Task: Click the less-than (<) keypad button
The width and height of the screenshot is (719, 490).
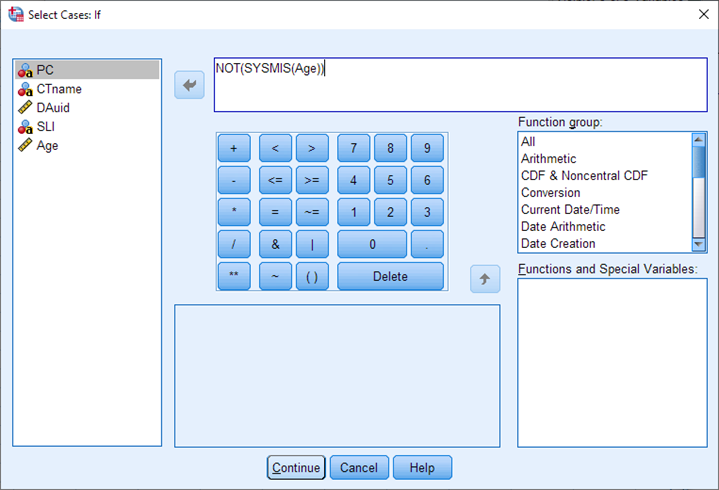Action: point(275,148)
